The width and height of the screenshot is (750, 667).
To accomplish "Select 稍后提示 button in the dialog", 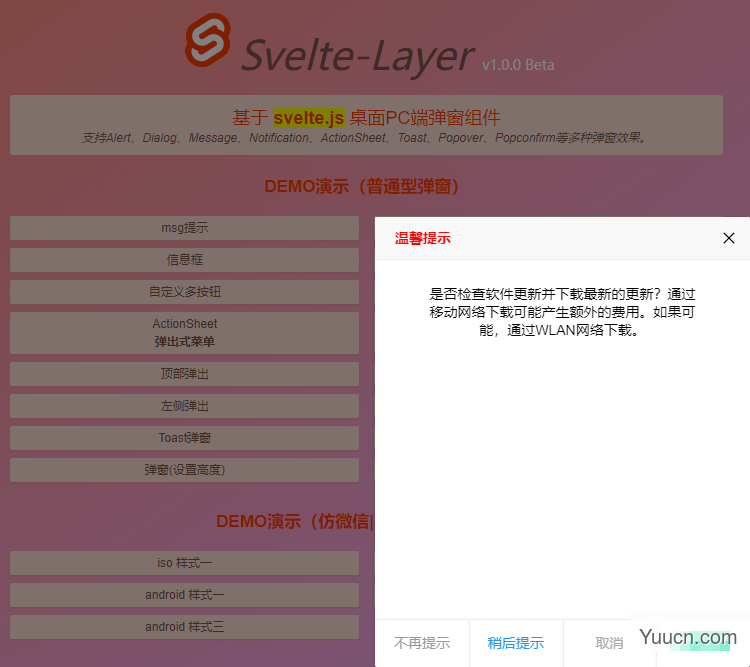I will (x=516, y=643).
